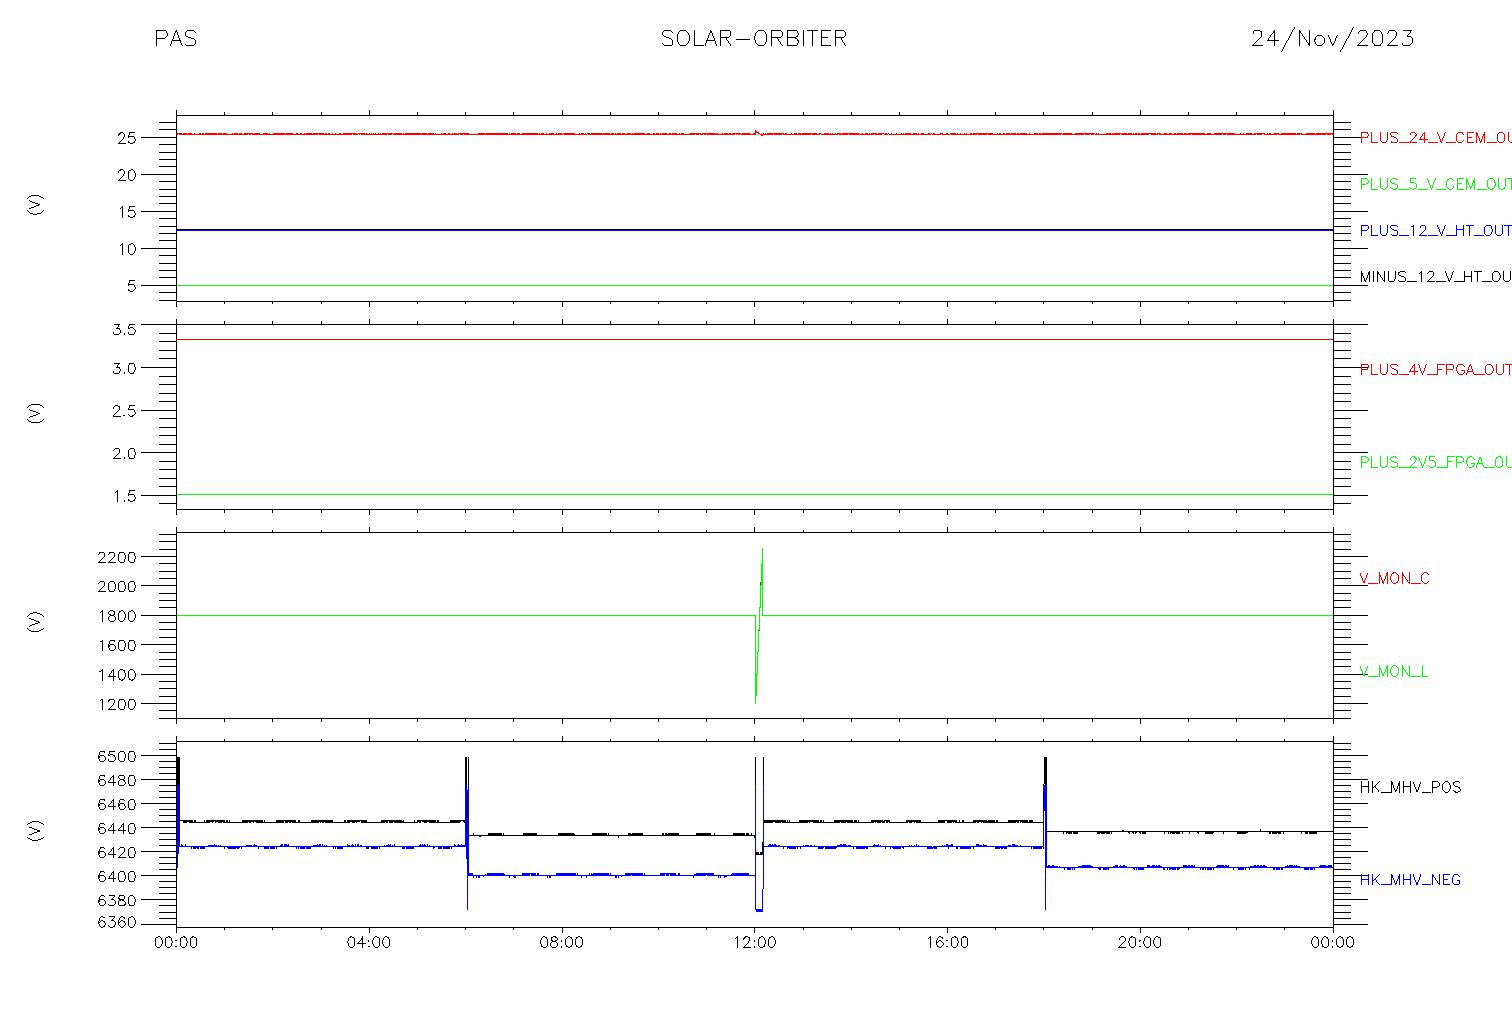Viewport: 1512px width, 1020px height.
Task: Select the 1800 tick label in V_MON panel
Action: click(x=117, y=616)
